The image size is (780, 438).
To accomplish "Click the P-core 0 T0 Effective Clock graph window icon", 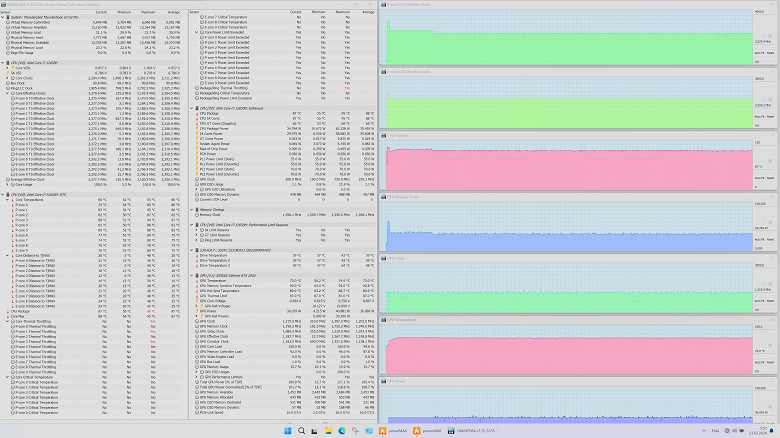I will [384, 4].
